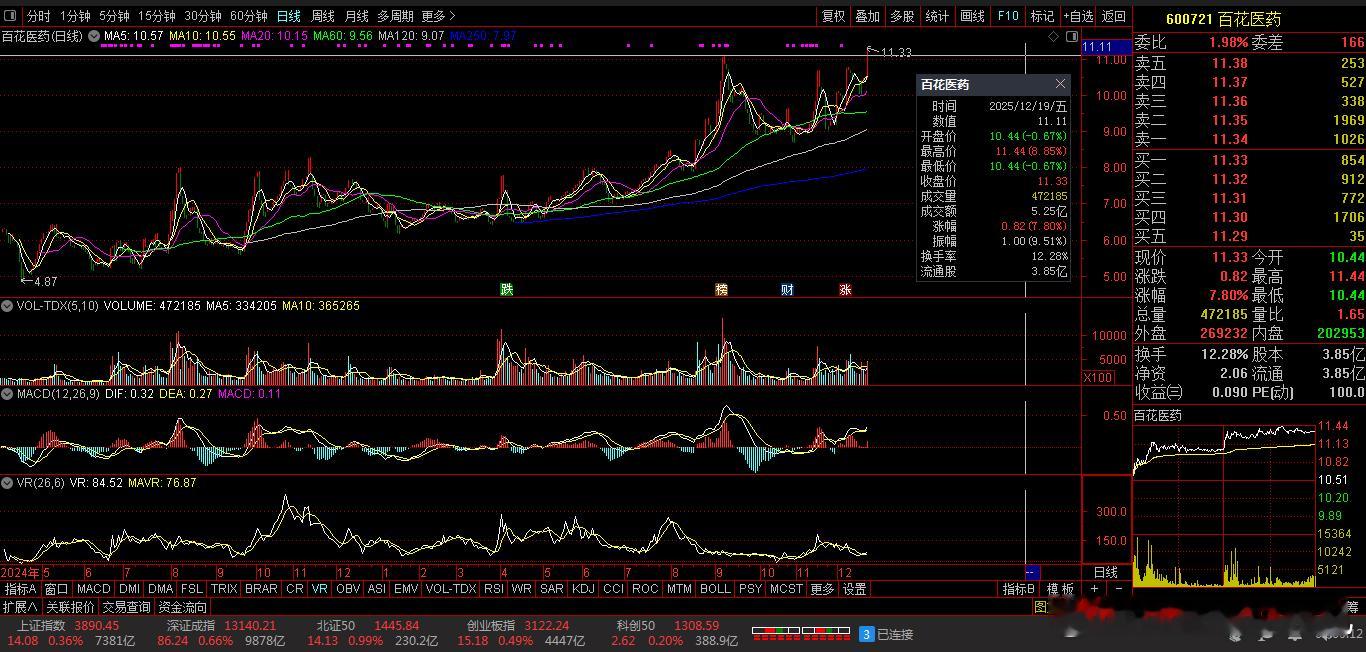Screen dimensions: 1366x652
Task: Select the 1分钟 period
Action: [x=75, y=16]
